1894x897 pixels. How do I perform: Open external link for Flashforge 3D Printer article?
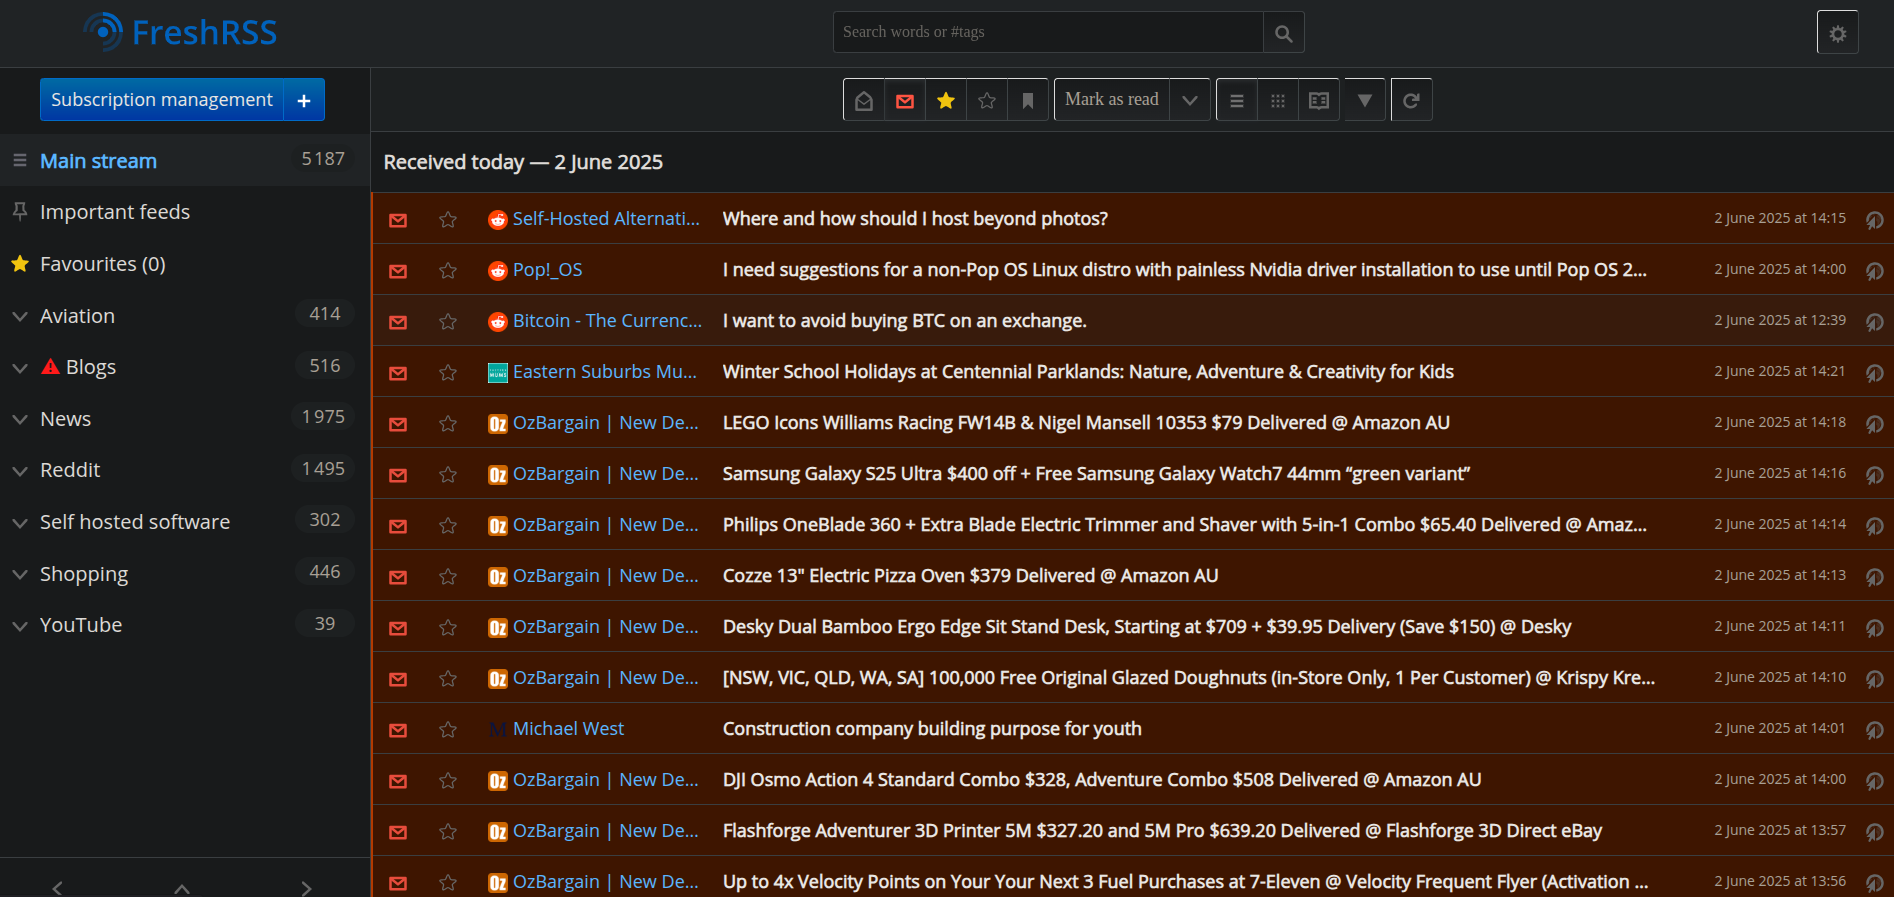coord(1875,832)
